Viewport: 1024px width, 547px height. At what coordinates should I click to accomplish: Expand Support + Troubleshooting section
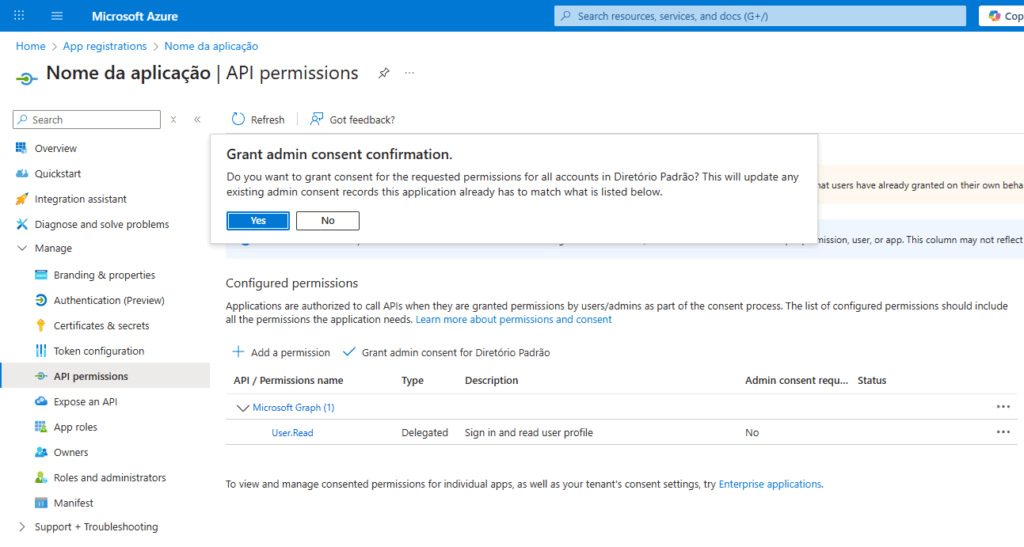click(x=22, y=527)
